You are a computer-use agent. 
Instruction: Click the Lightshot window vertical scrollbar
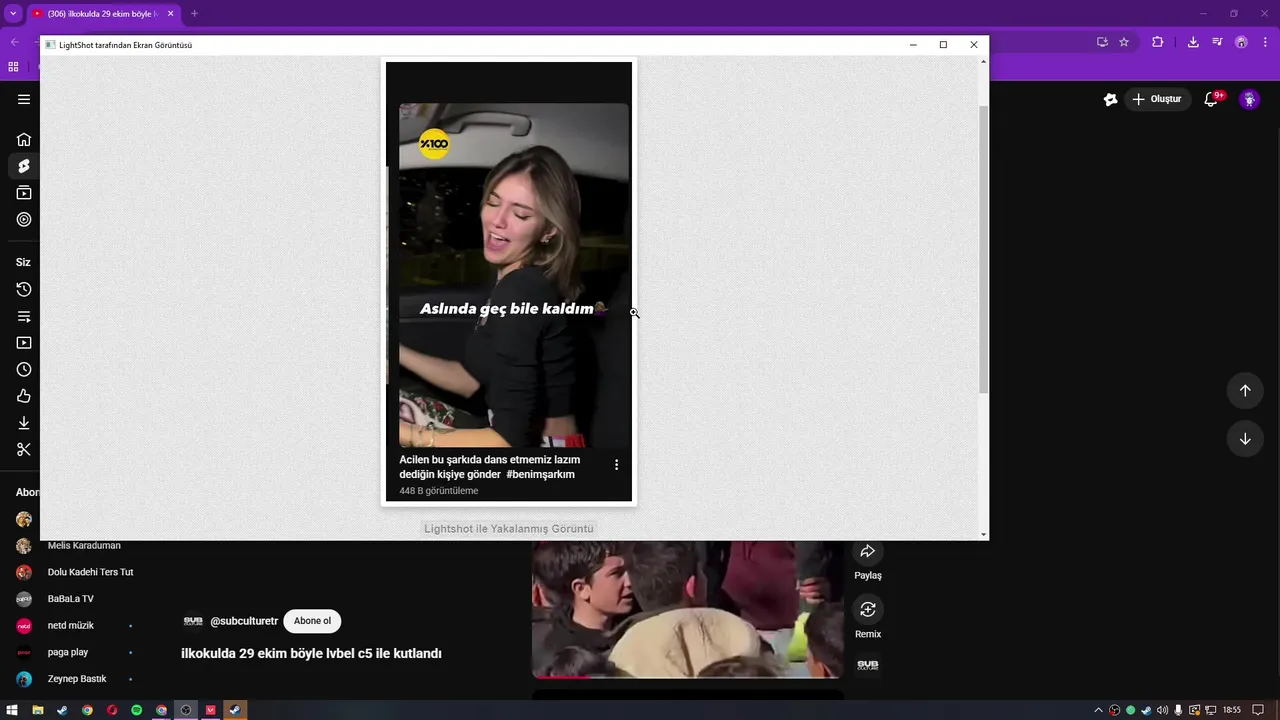tap(984, 248)
